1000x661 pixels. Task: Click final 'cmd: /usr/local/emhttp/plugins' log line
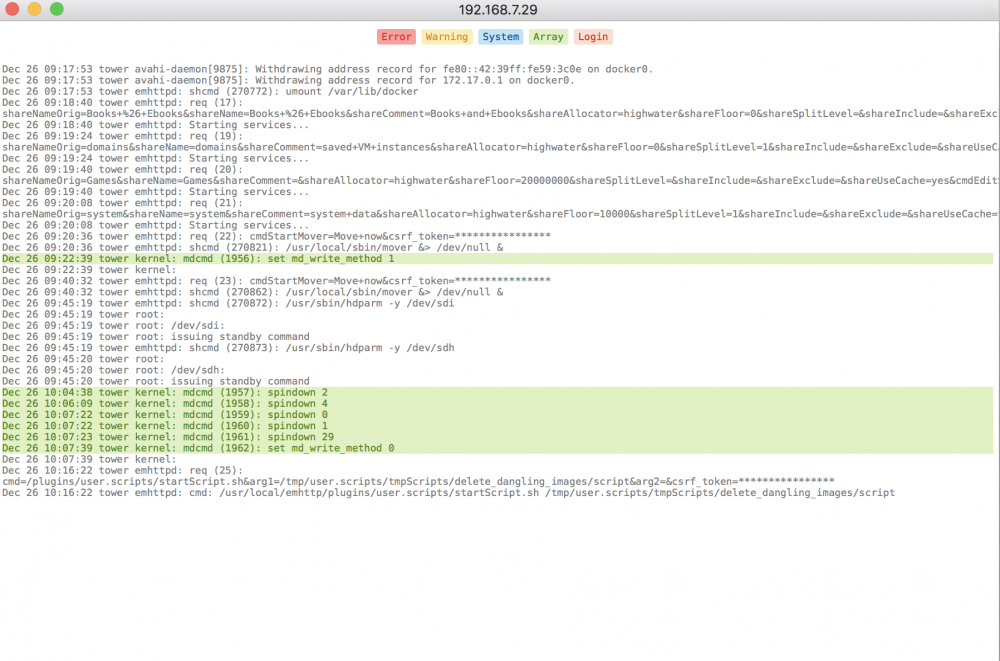coord(448,493)
